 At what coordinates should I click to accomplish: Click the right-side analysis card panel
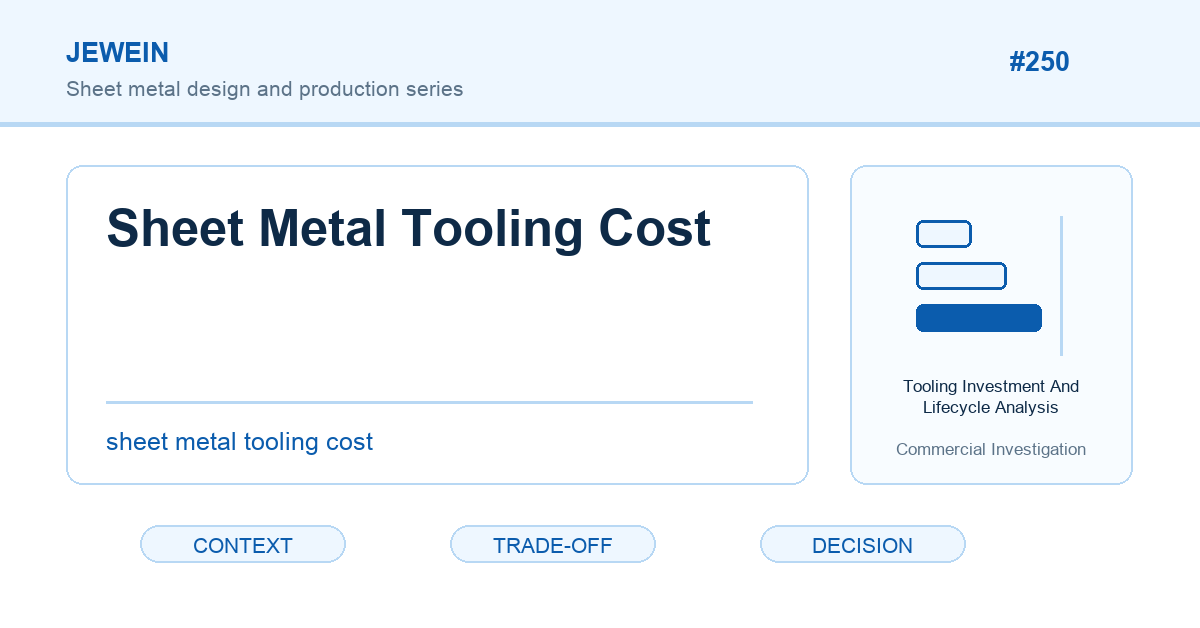pyautogui.click(x=991, y=325)
